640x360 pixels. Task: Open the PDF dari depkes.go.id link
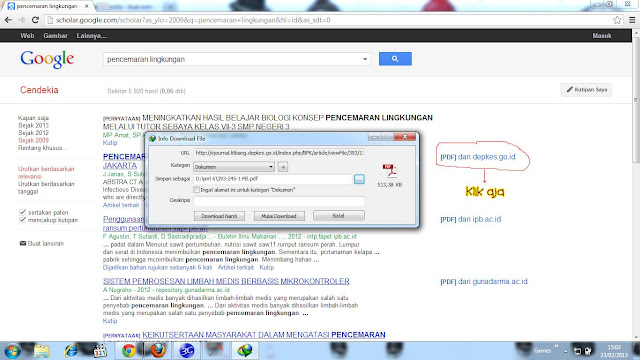pyautogui.click(x=478, y=157)
